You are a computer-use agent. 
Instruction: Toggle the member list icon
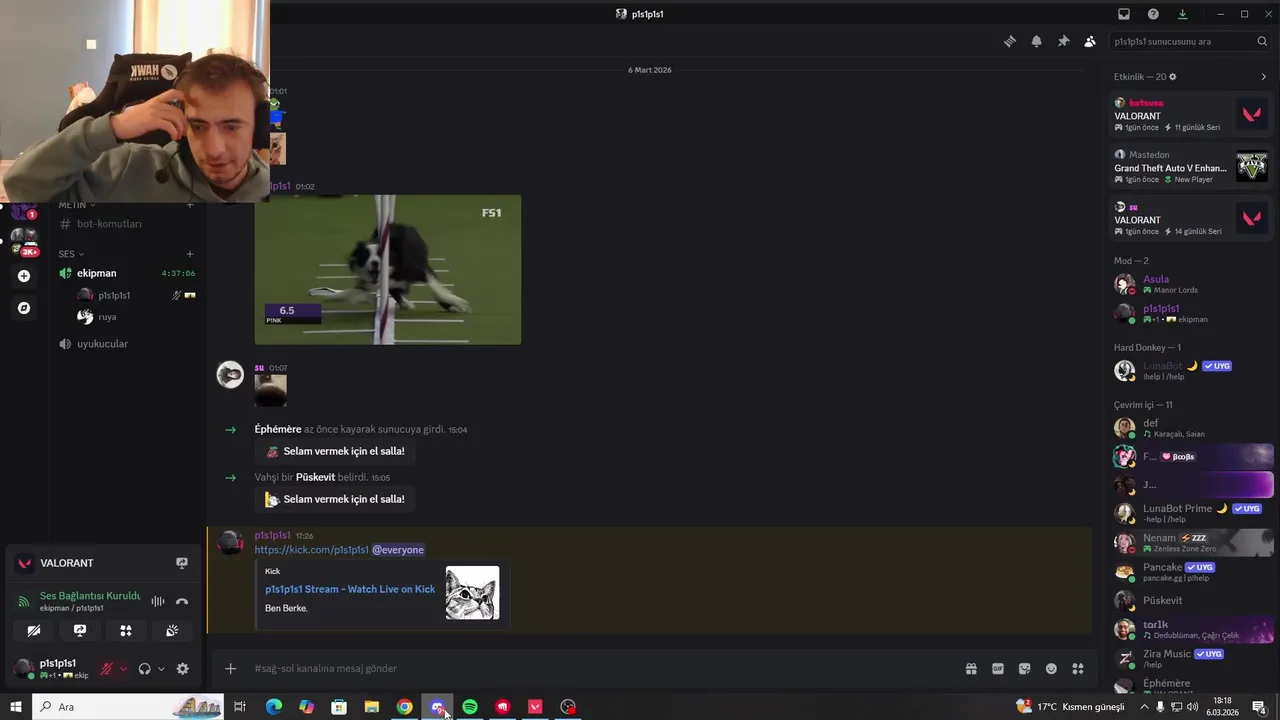tap(1089, 41)
